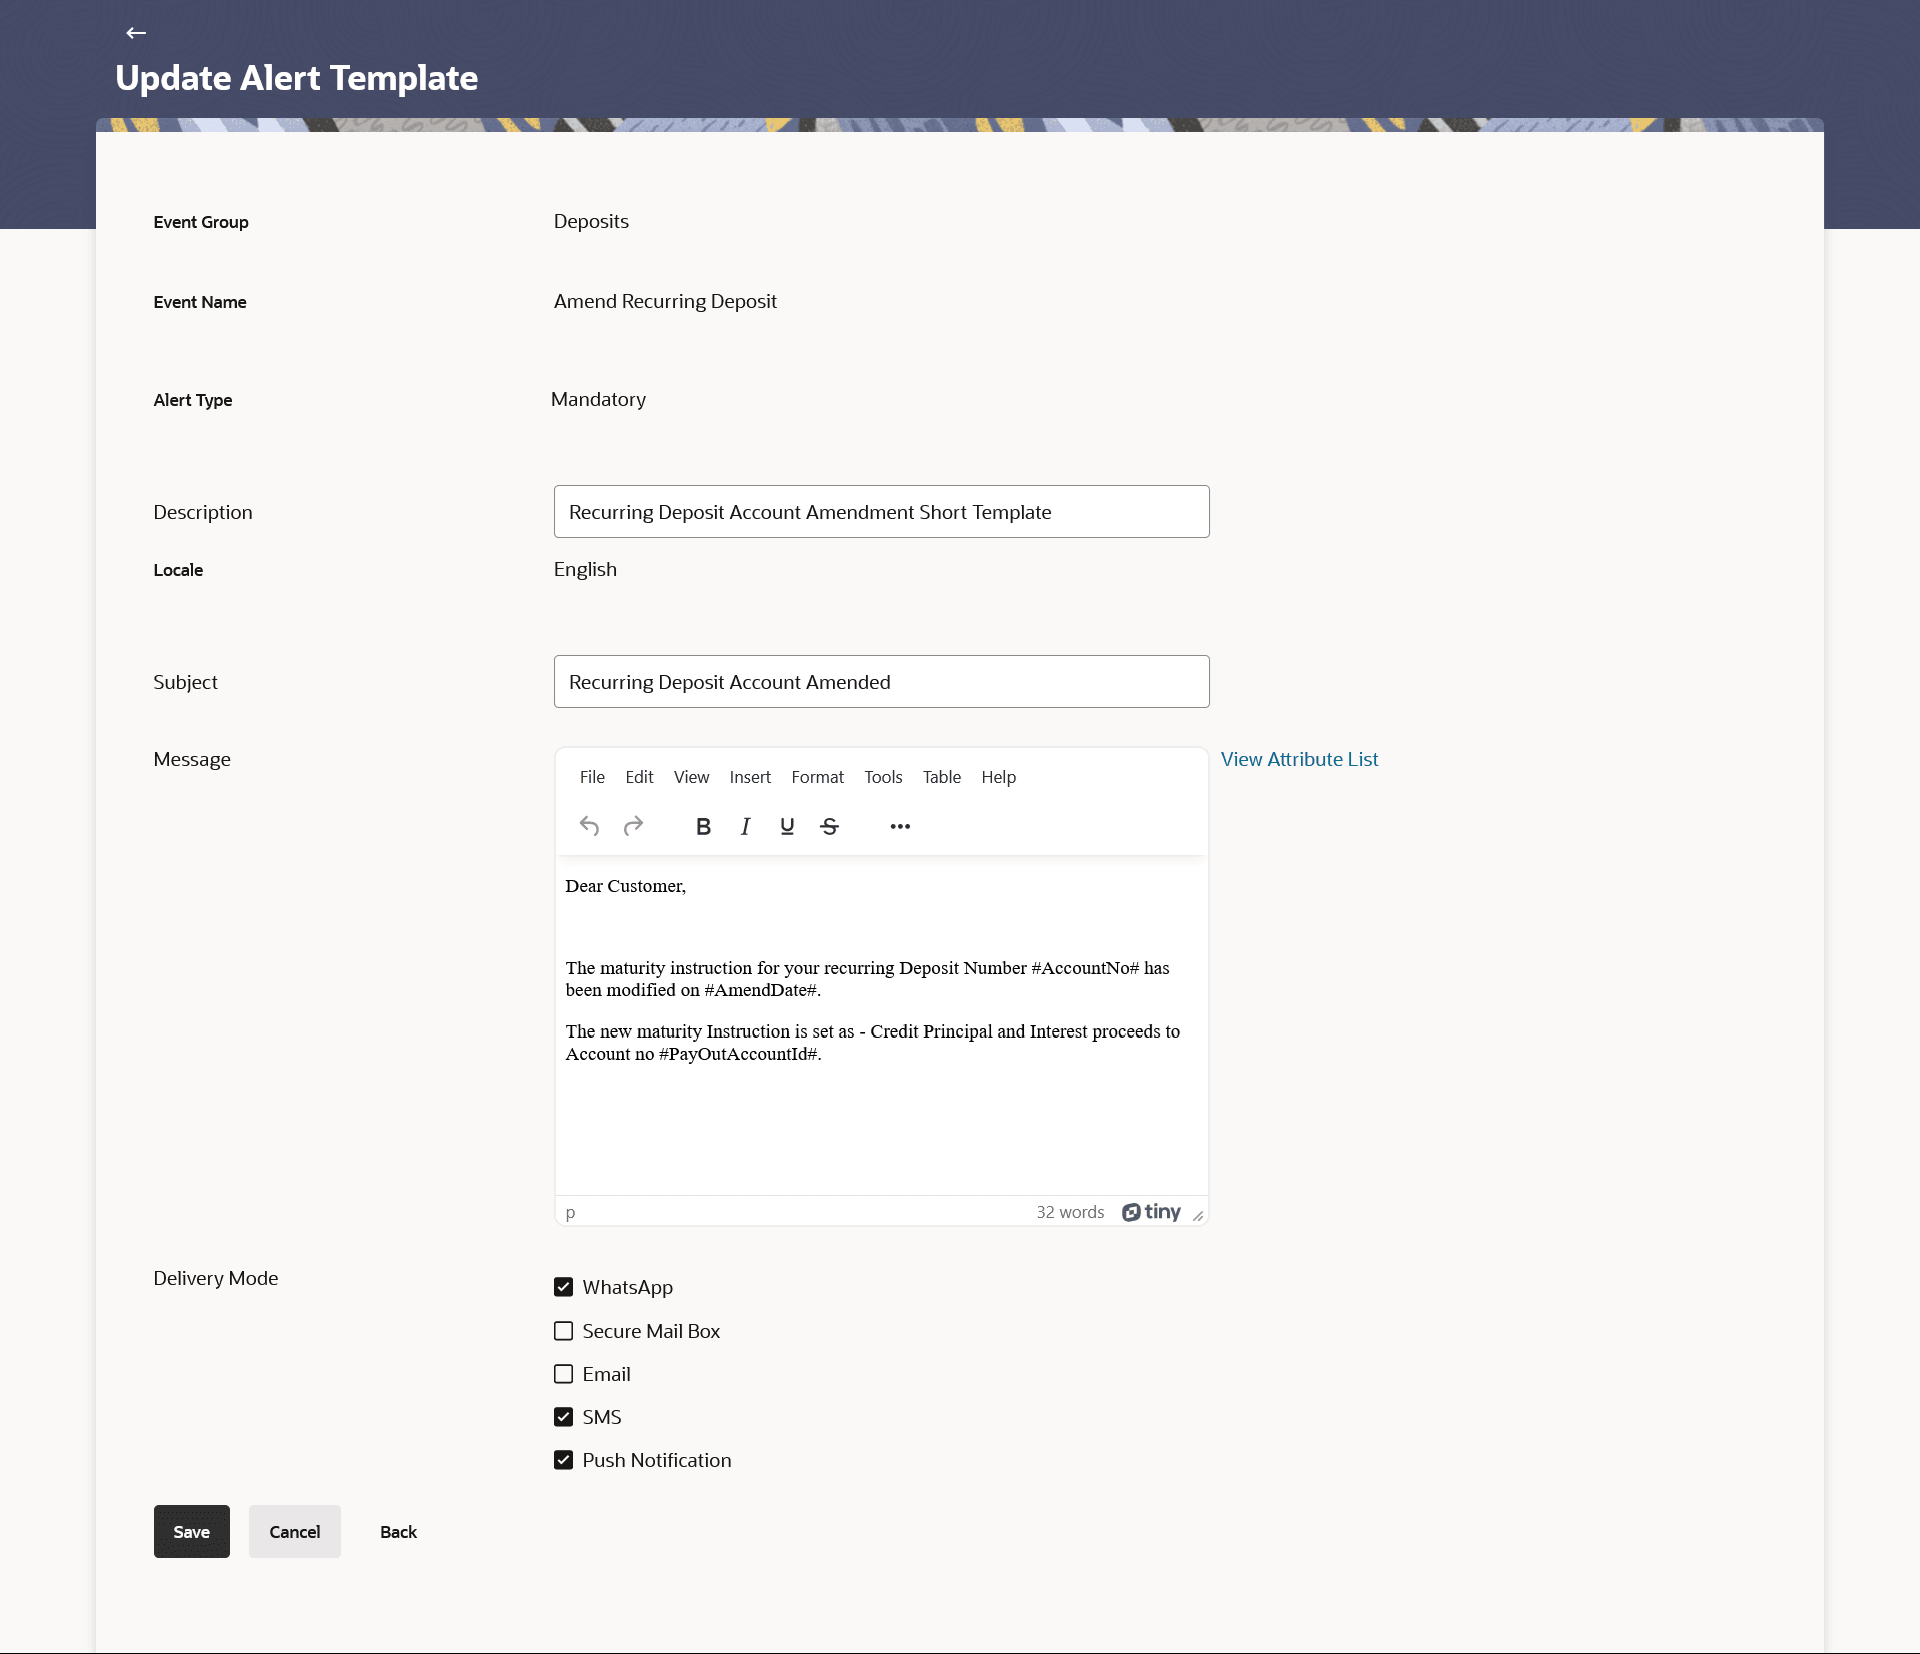Enable Secure Mail Box delivery mode
Screen dimensions: 1920x1654
tap(564, 1331)
